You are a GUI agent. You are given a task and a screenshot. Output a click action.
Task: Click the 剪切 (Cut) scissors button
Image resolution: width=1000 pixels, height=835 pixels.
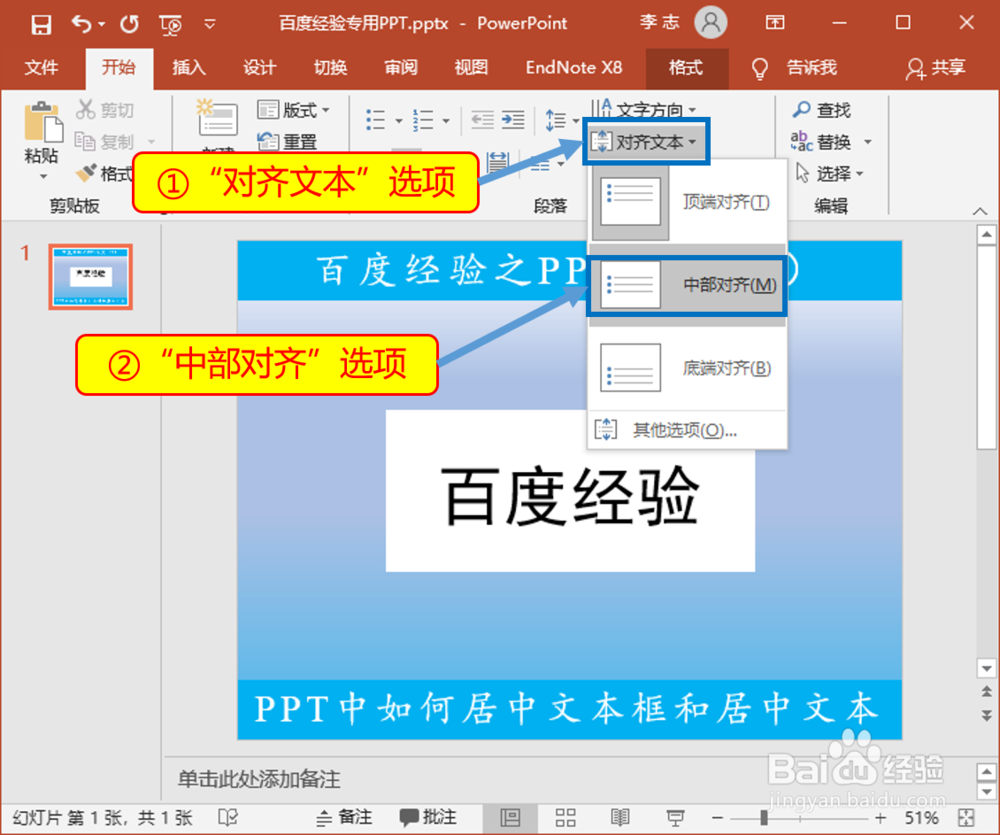point(105,110)
